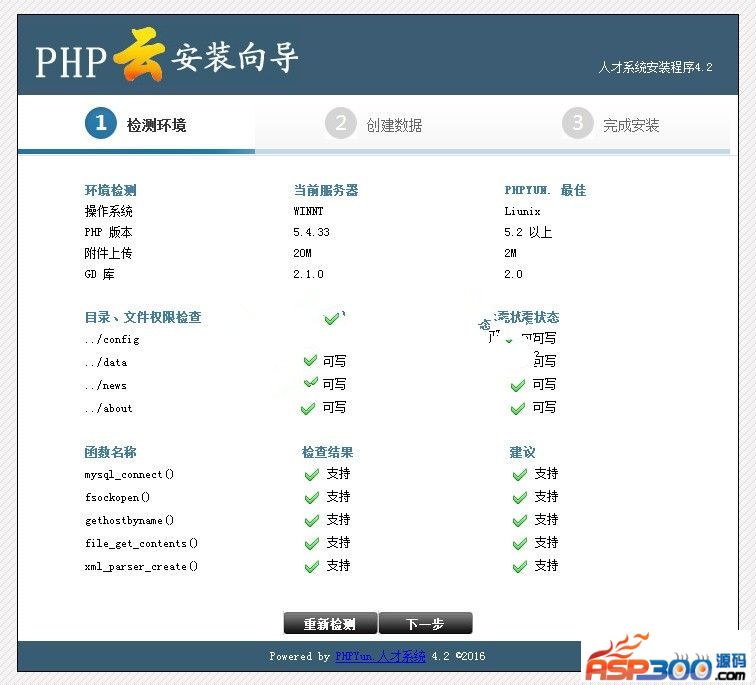The image size is (756, 685).
Task: Click the ../about directory entry
Action: click(x=108, y=408)
